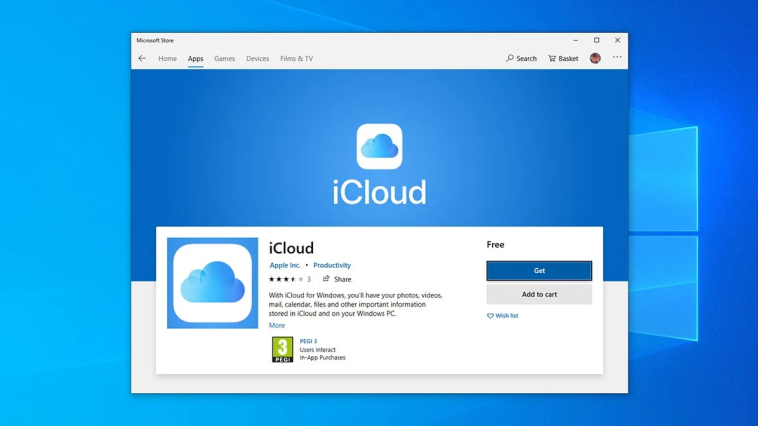Close the Microsoft Store window
The height and width of the screenshot is (426, 758).
[617, 40]
